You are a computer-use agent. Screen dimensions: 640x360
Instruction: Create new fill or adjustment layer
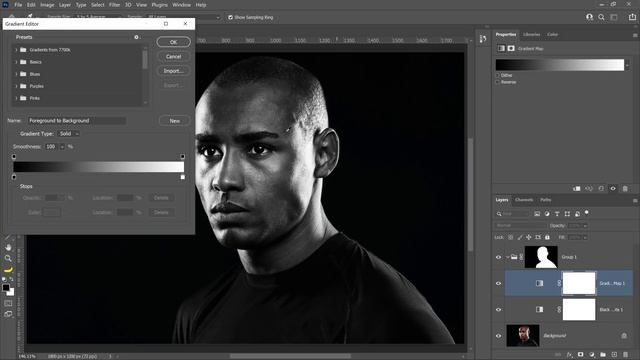pos(592,355)
